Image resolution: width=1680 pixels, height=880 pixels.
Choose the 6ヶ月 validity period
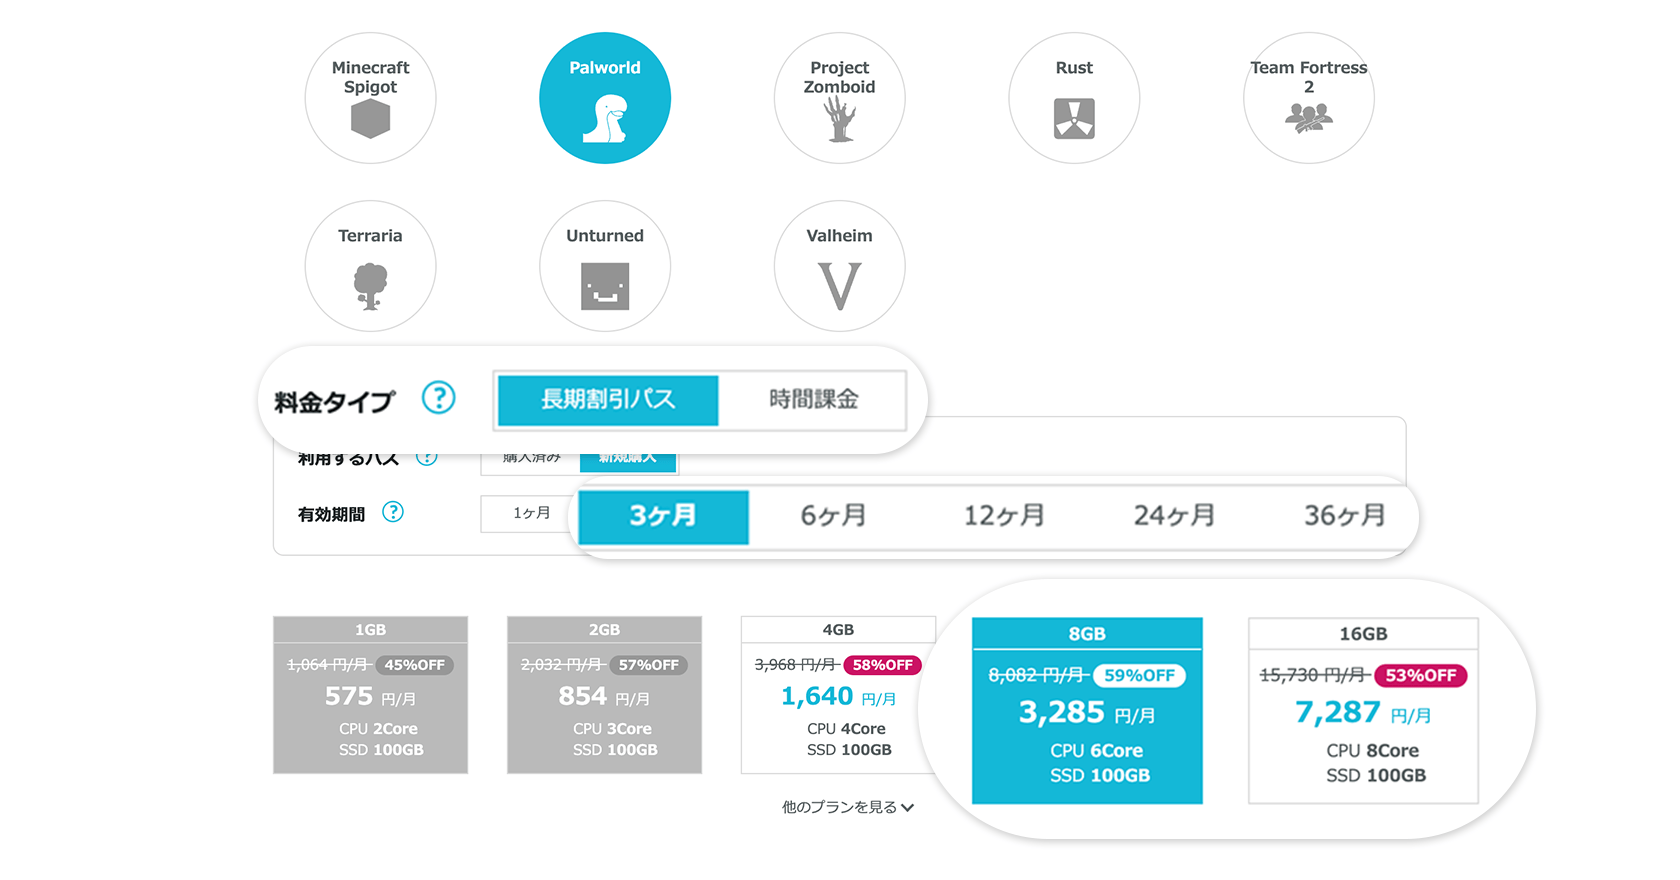[833, 516]
